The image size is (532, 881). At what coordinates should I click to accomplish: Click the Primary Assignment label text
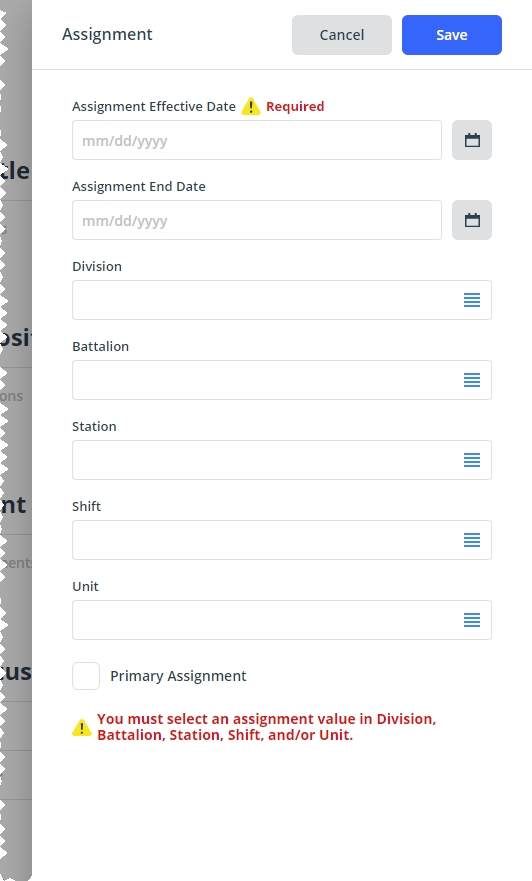click(178, 676)
